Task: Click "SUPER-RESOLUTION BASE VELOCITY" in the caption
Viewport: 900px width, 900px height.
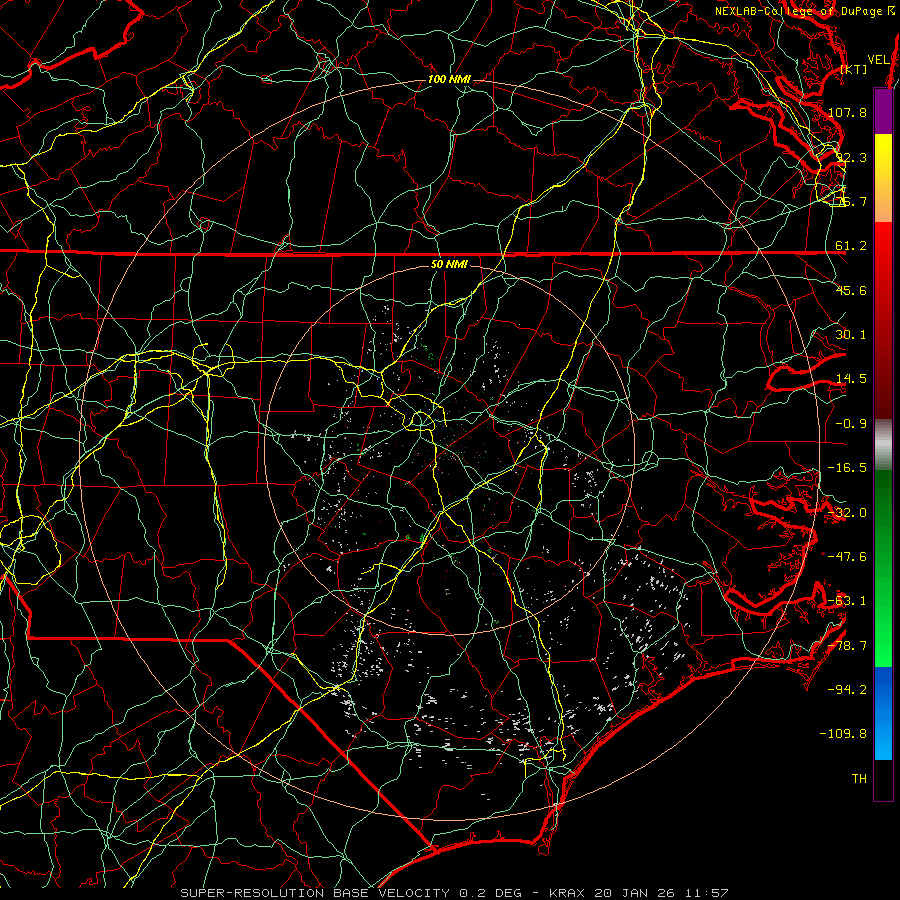Action: [315, 893]
